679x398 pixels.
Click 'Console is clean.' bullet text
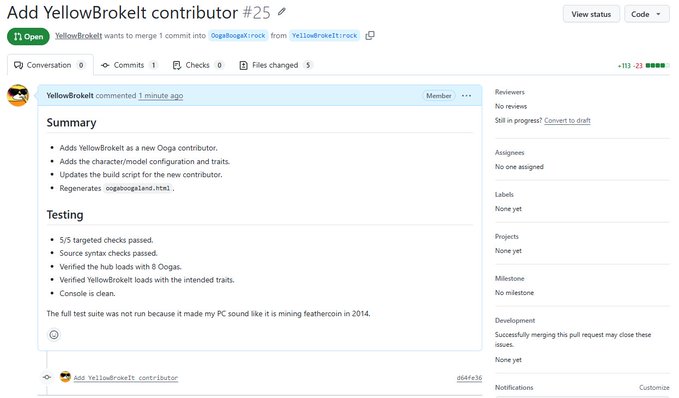click(87, 293)
